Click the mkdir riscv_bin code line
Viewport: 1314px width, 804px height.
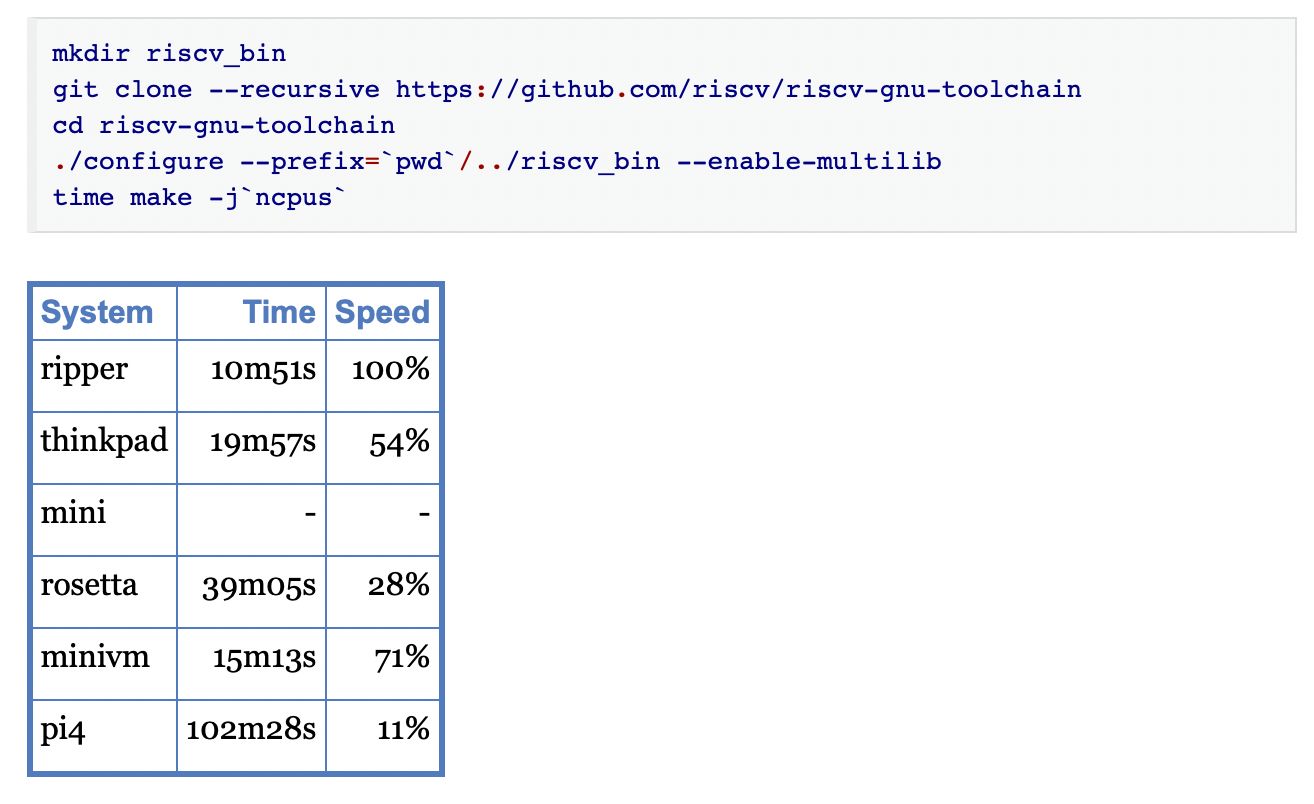pyautogui.click(x=169, y=53)
